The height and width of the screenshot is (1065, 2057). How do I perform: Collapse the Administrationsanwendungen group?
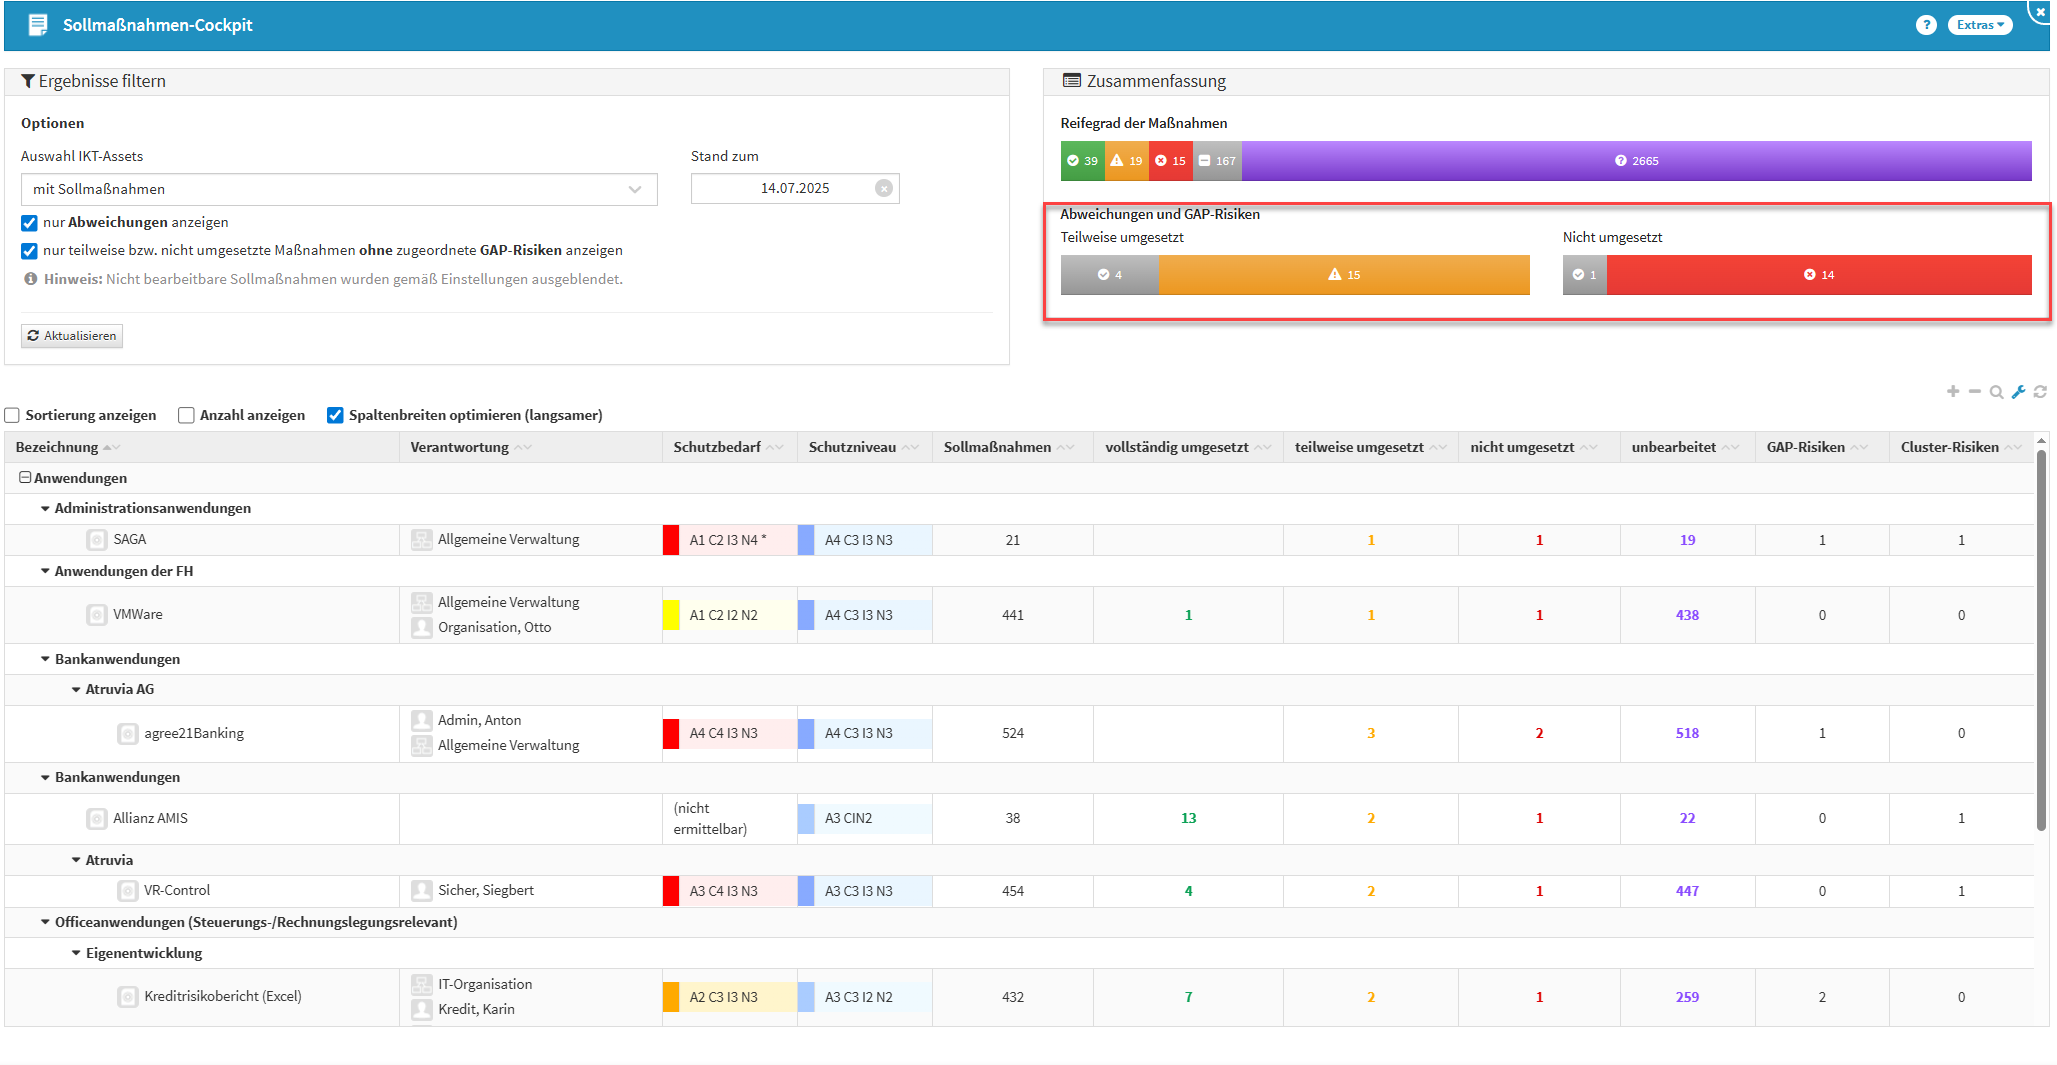pos(45,509)
